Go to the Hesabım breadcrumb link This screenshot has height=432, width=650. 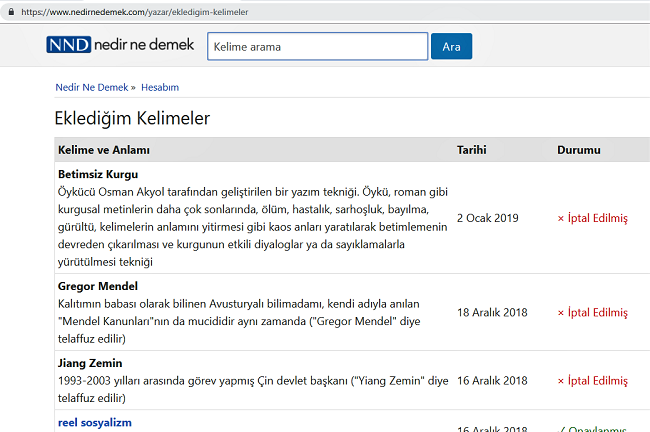pyautogui.click(x=160, y=87)
